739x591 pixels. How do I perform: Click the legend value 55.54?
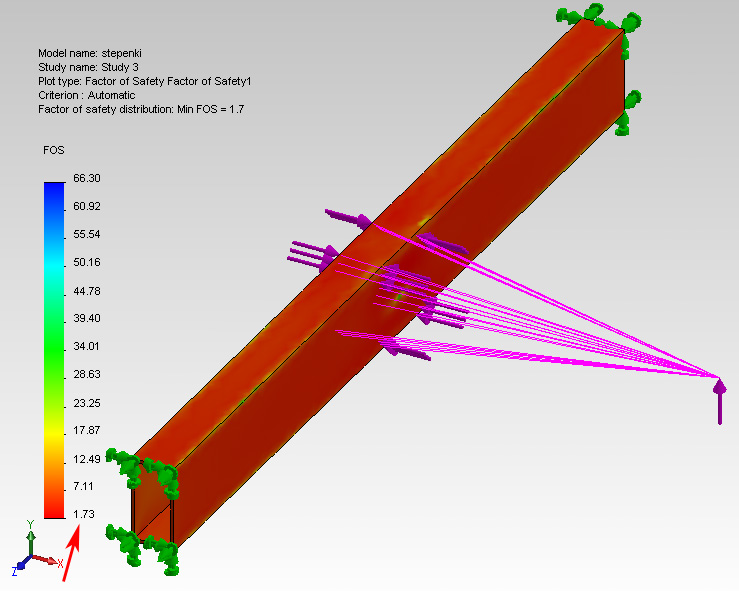click(87, 234)
